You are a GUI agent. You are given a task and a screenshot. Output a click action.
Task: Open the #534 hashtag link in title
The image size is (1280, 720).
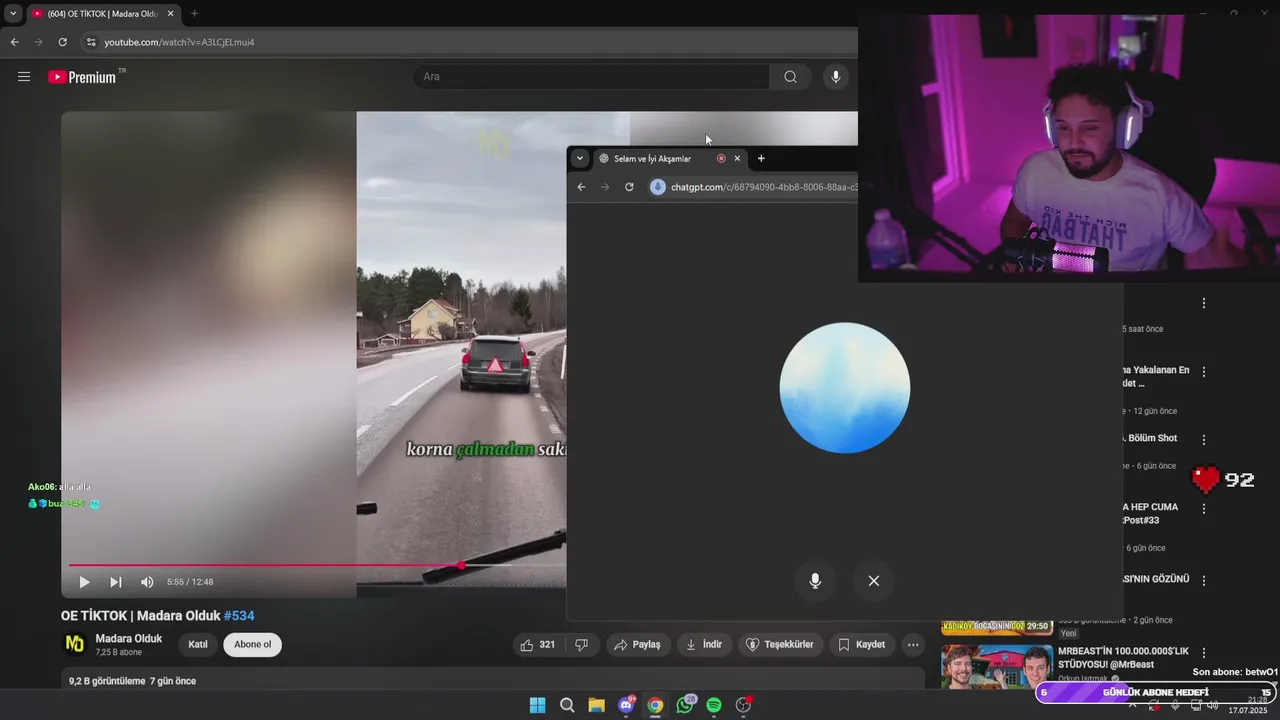[239, 616]
